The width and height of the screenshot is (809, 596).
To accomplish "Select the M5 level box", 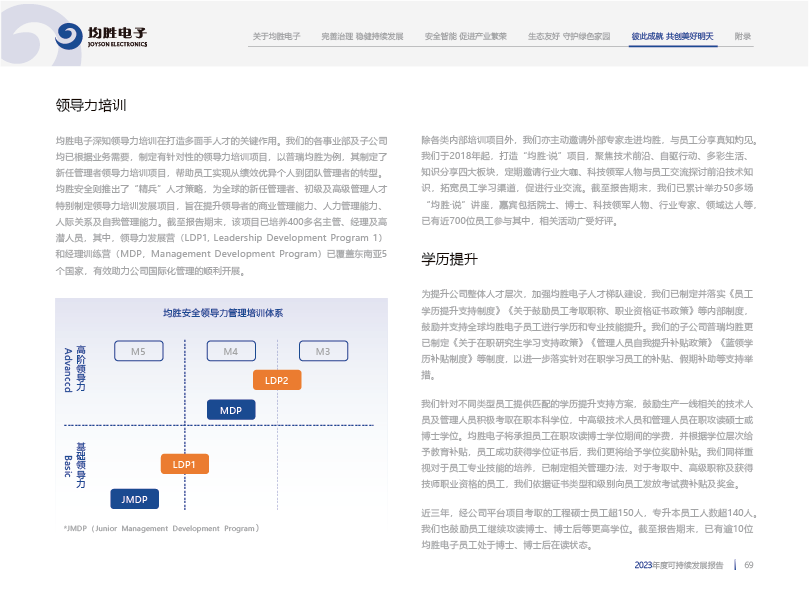I will (x=138, y=351).
